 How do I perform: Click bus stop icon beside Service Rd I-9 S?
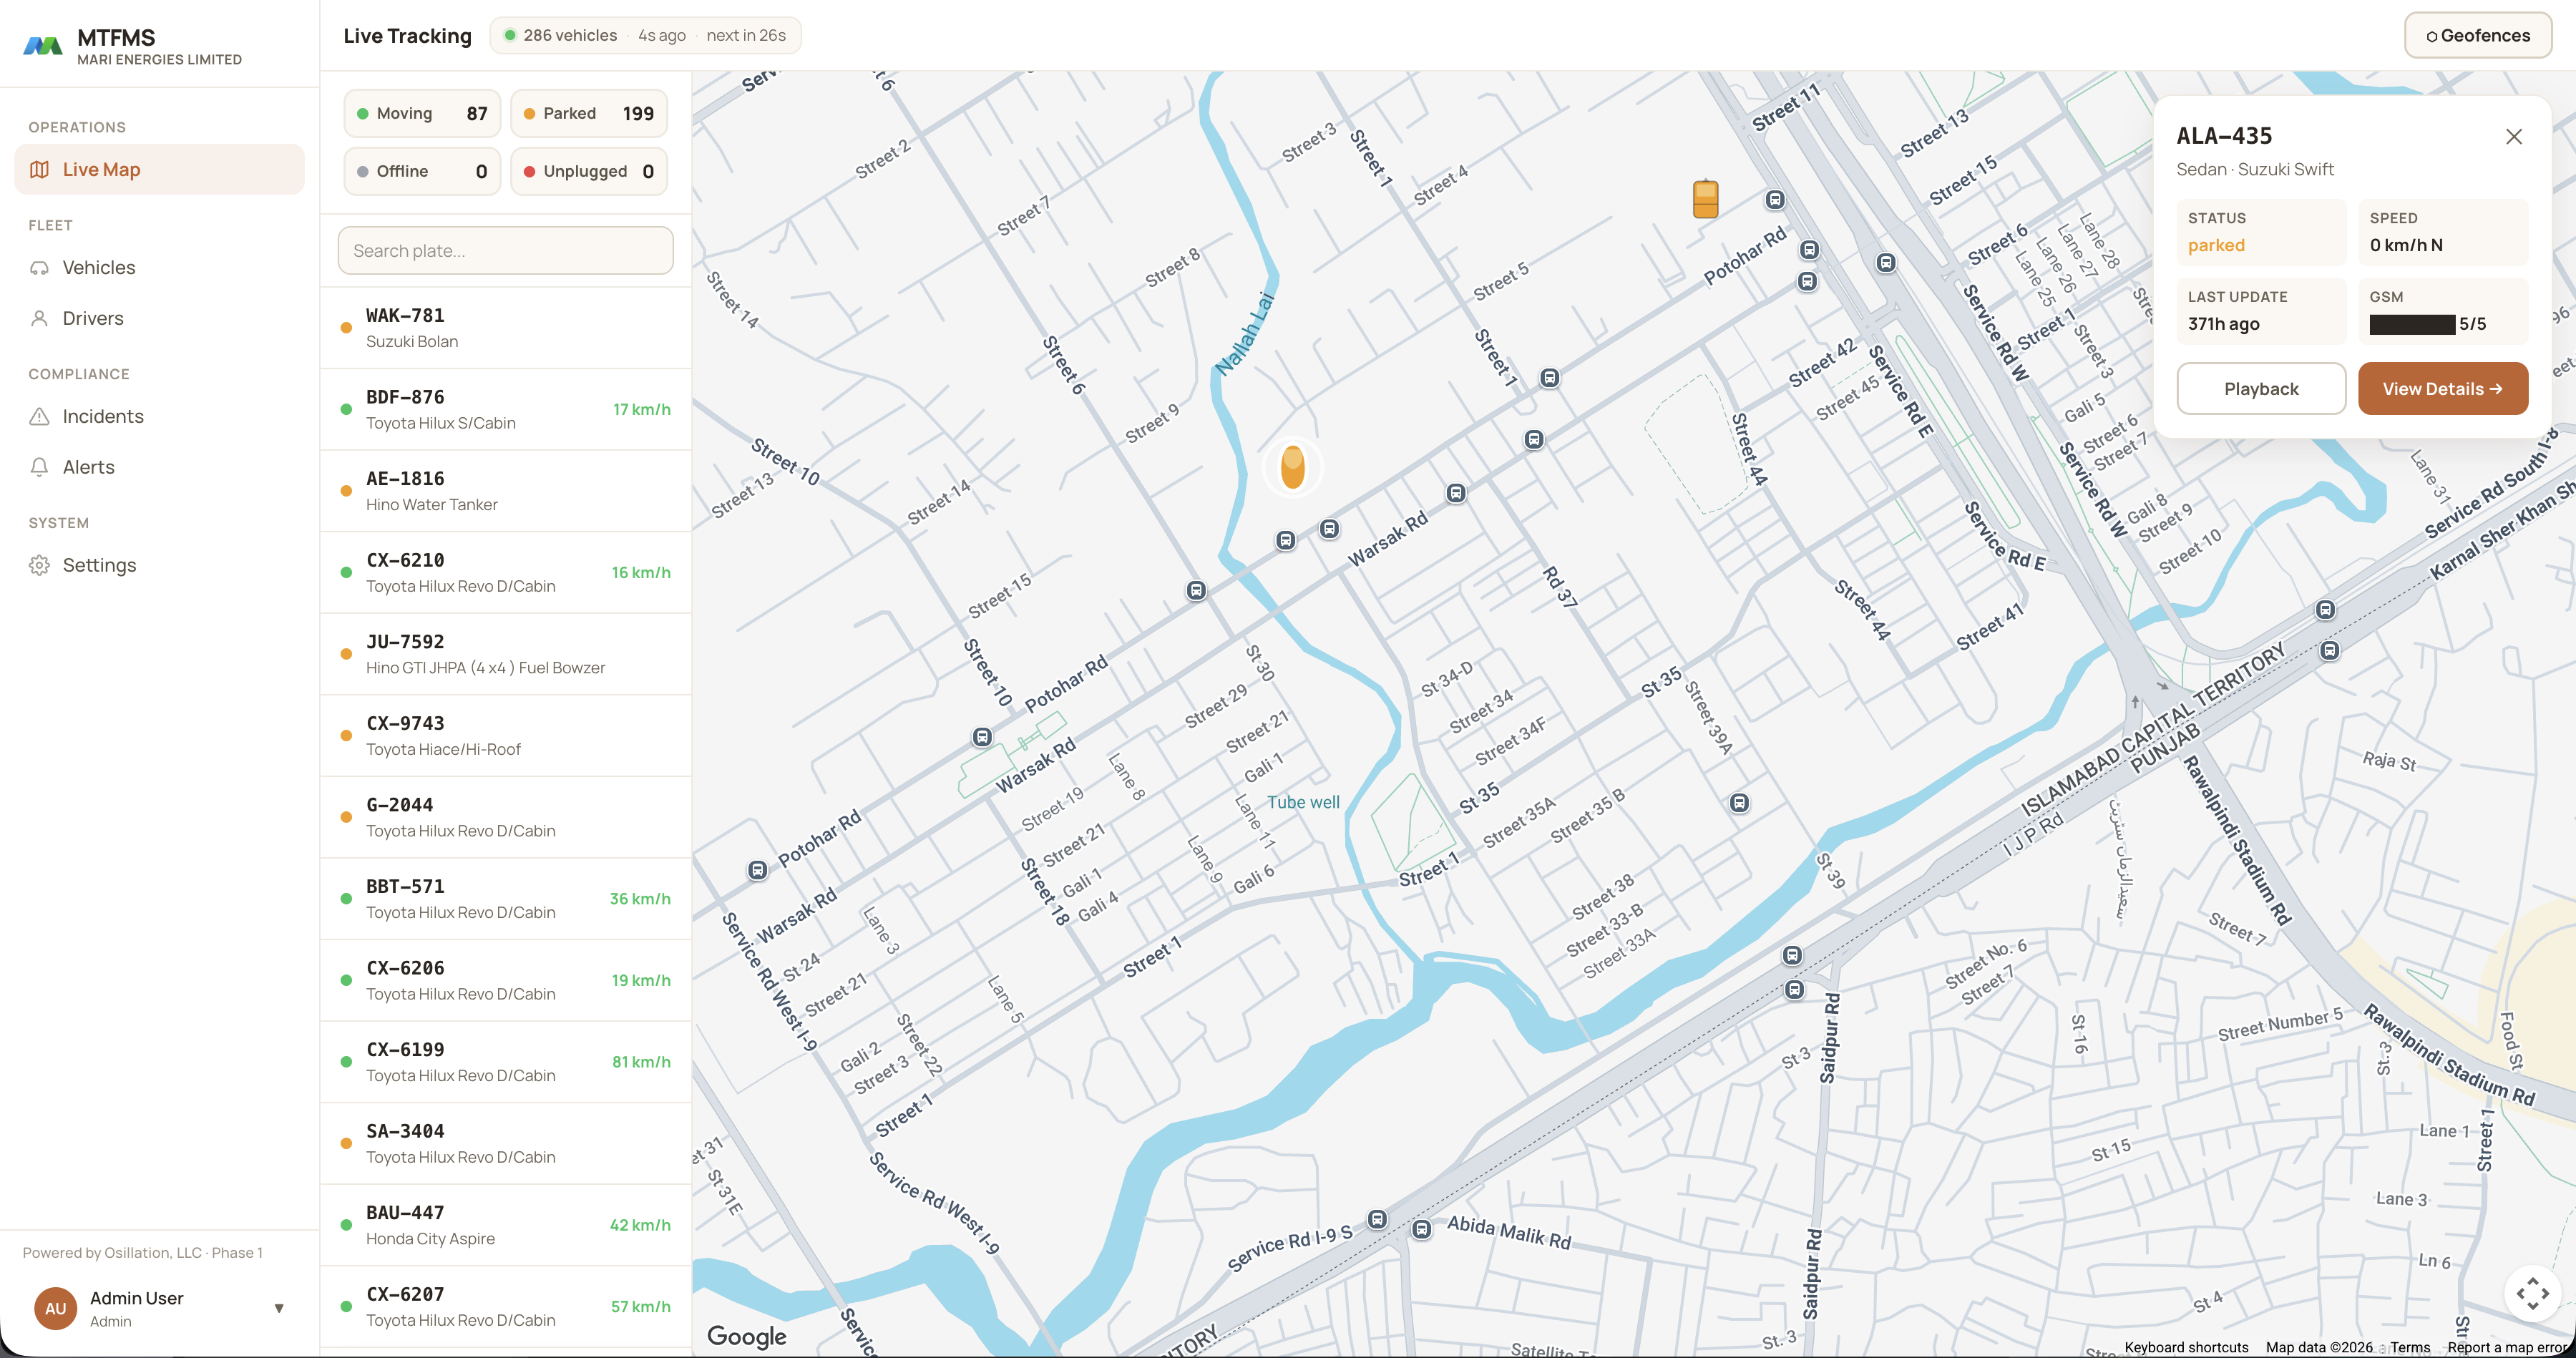(x=1377, y=1219)
